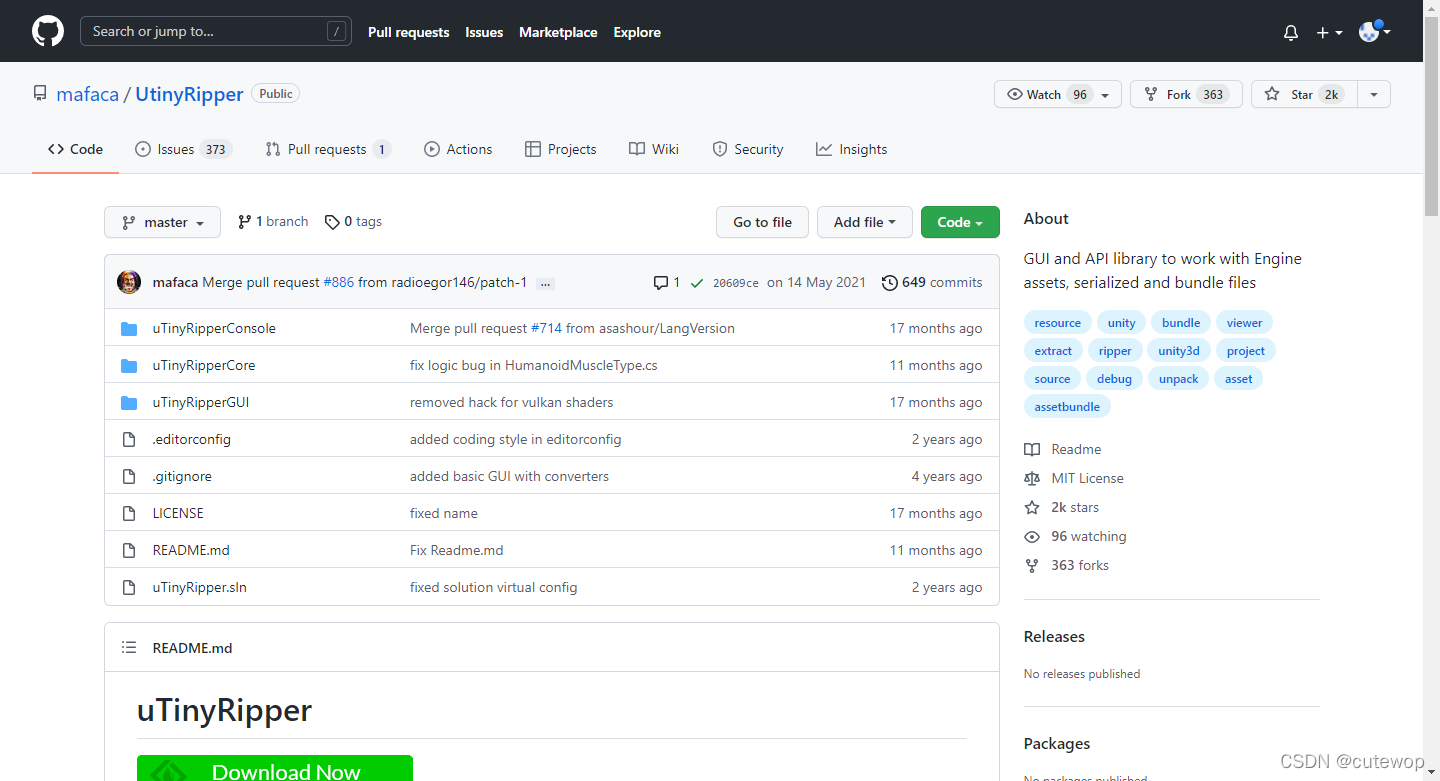Open the README.md file in list

[191, 550]
